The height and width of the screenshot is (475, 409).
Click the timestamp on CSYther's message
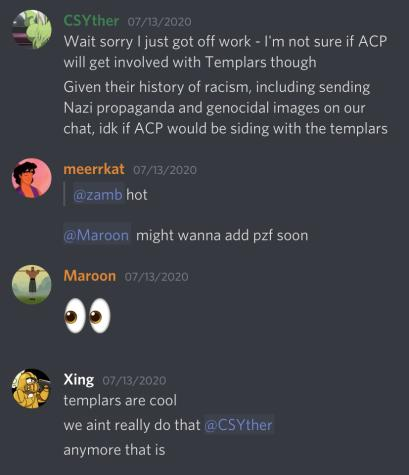pos(159,22)
